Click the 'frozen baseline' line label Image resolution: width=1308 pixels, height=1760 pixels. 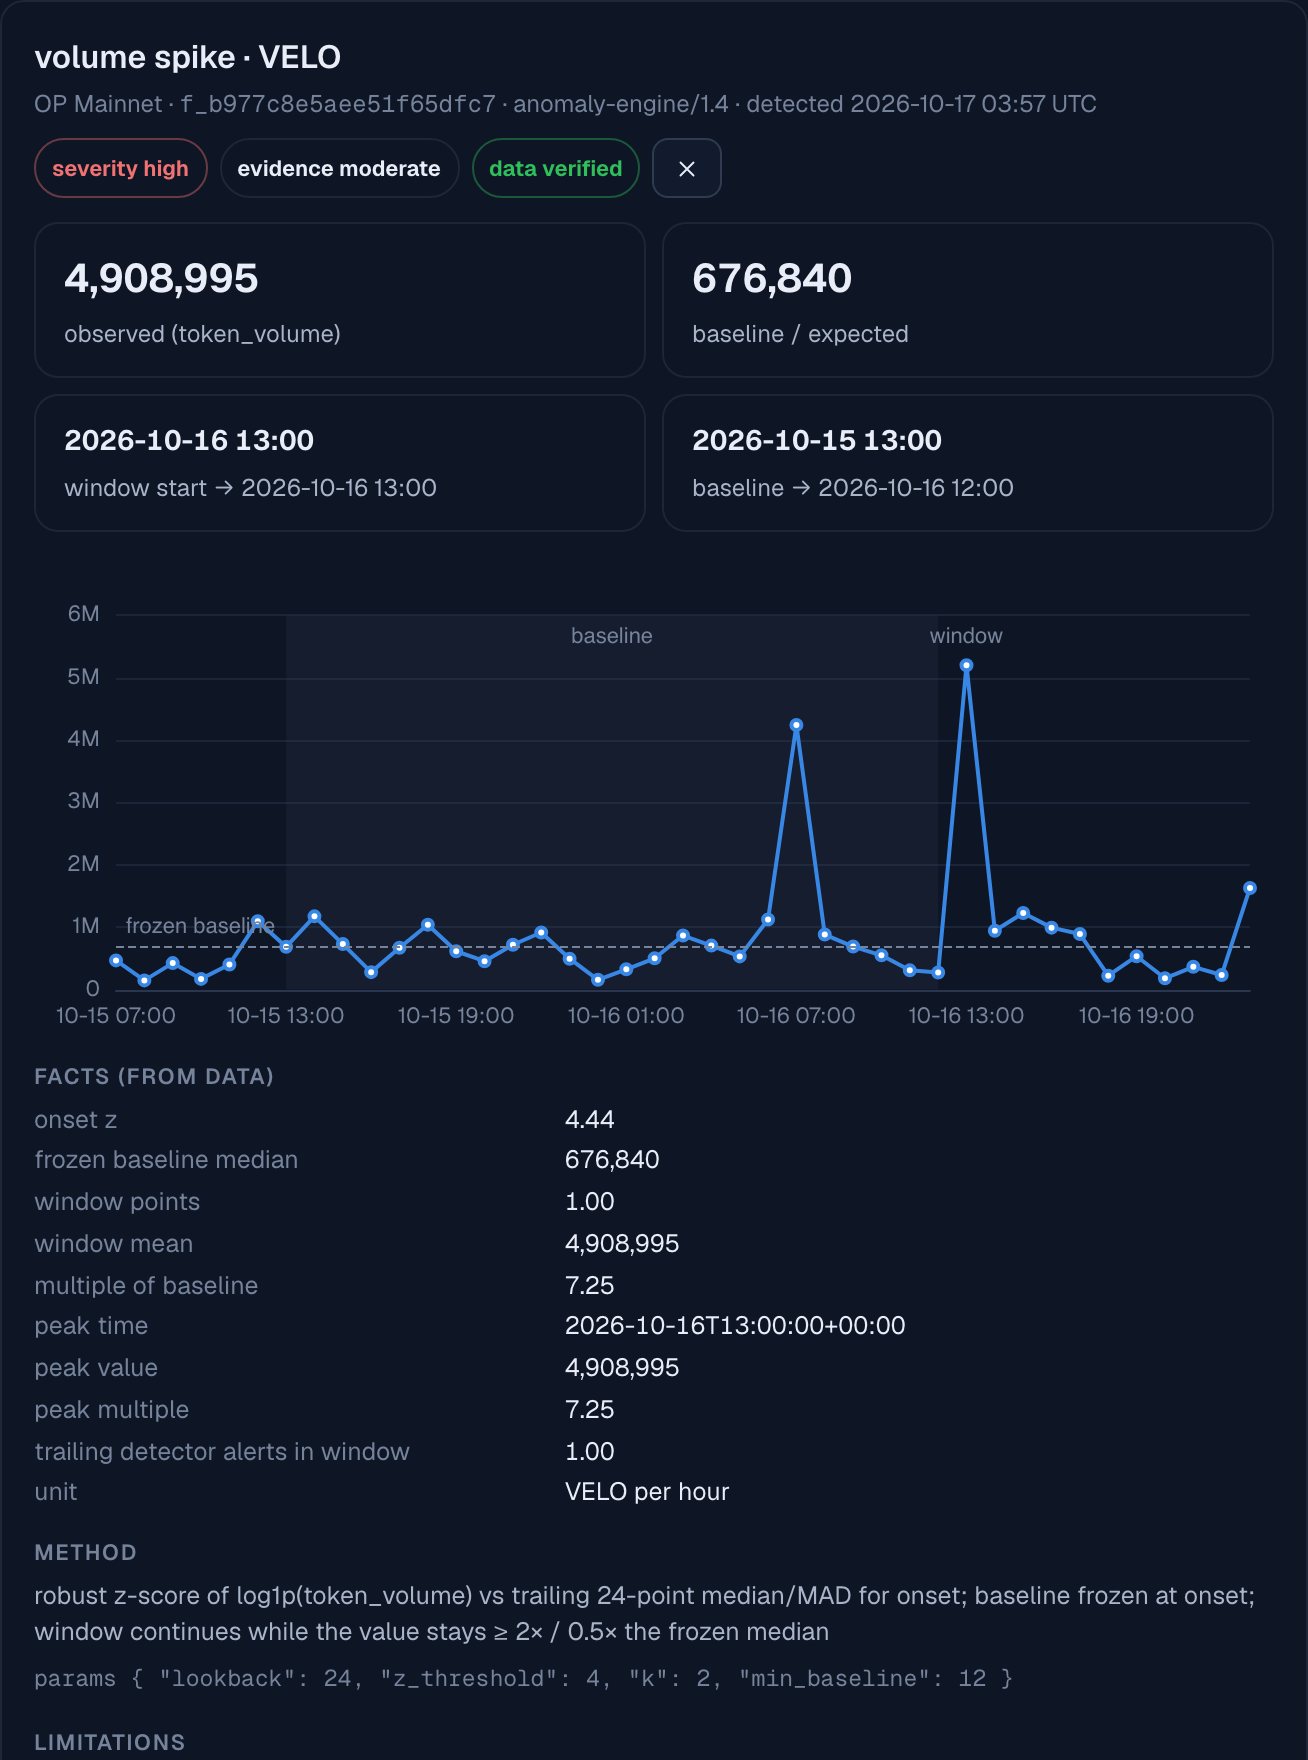pos(200,926)
